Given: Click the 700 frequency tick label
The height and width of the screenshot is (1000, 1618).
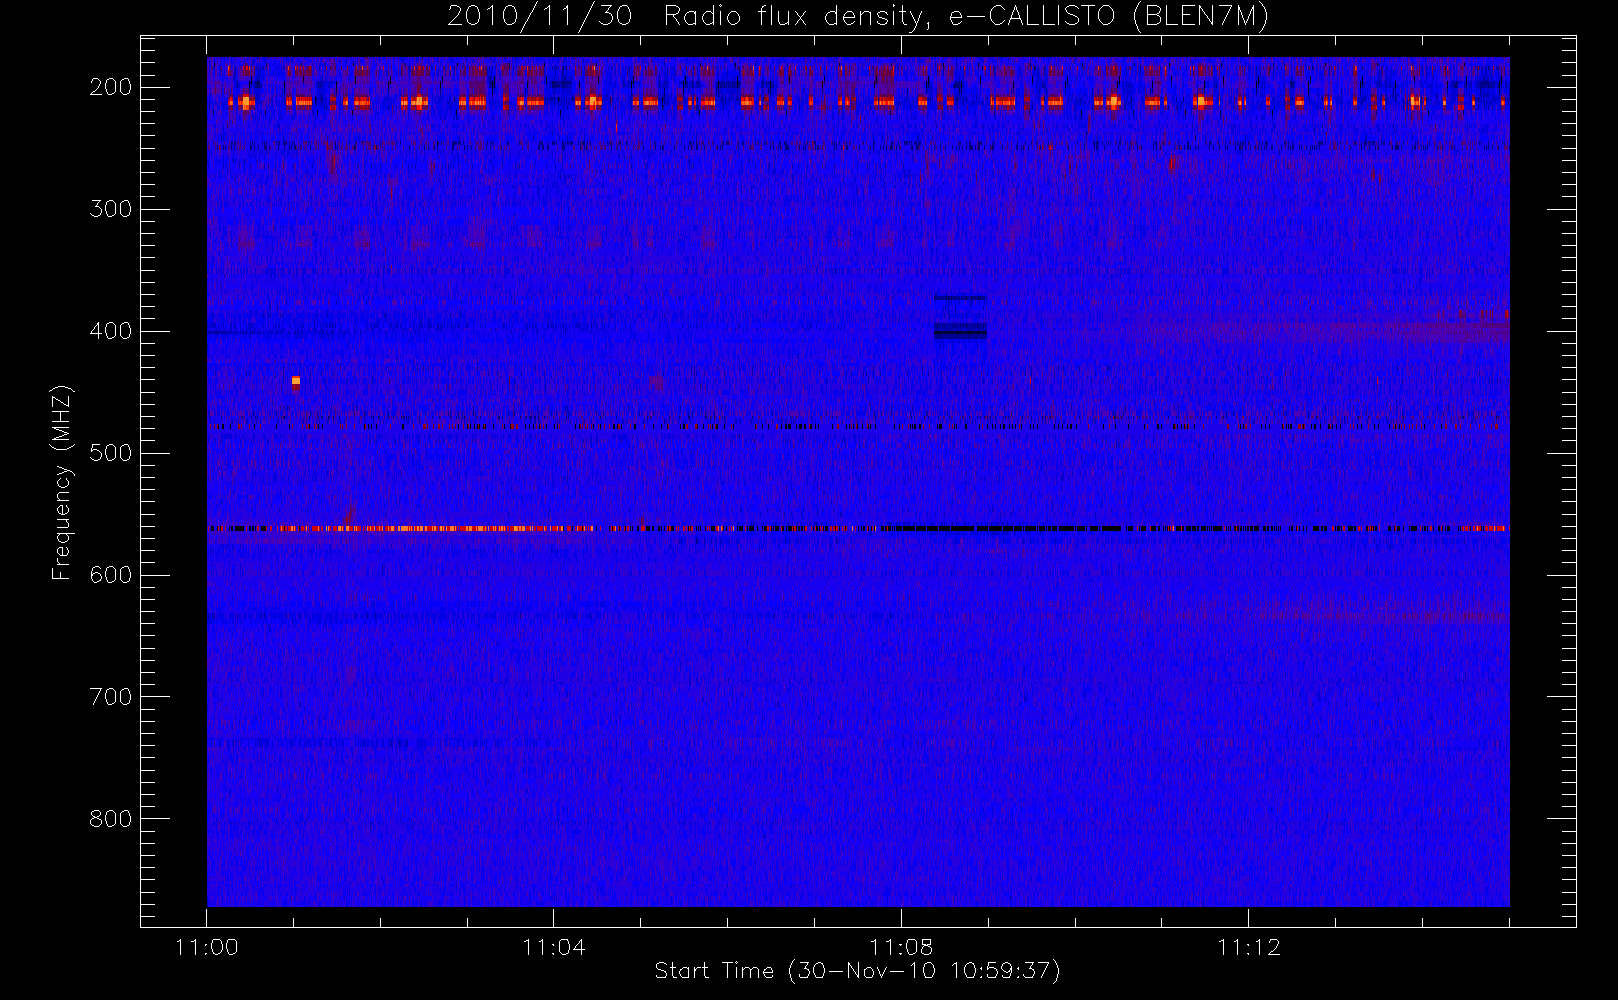Looking at the screenshot, I should pyautogui.click(x=111, y=697).
